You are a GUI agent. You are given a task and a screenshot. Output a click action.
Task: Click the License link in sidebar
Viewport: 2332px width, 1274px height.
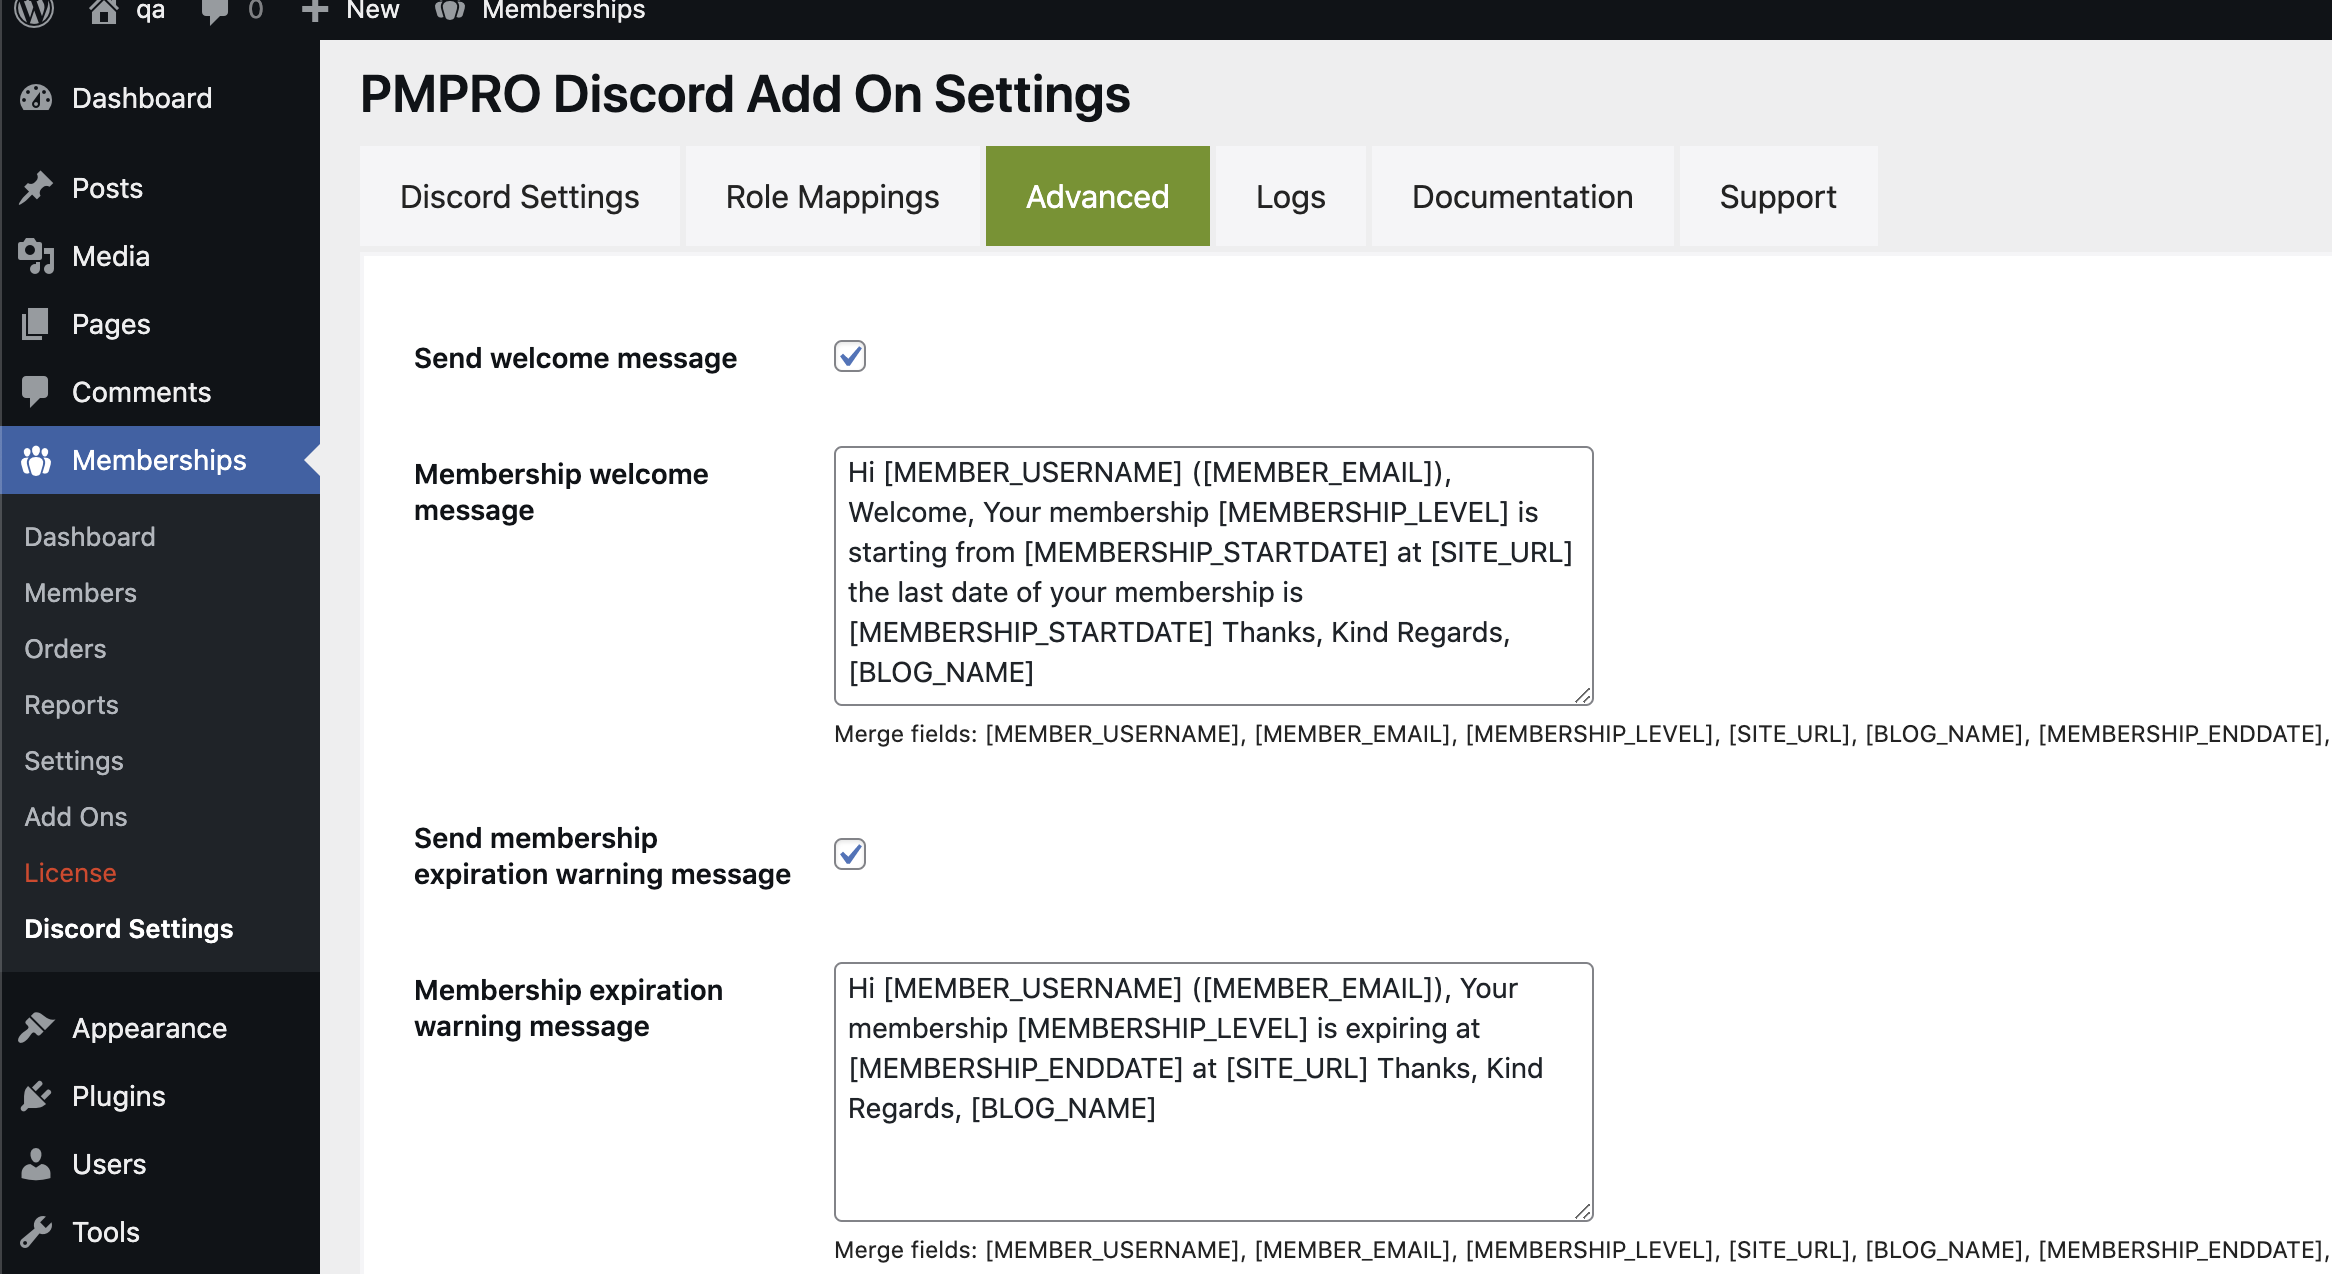pyautogui.click(x=71, y=872)
